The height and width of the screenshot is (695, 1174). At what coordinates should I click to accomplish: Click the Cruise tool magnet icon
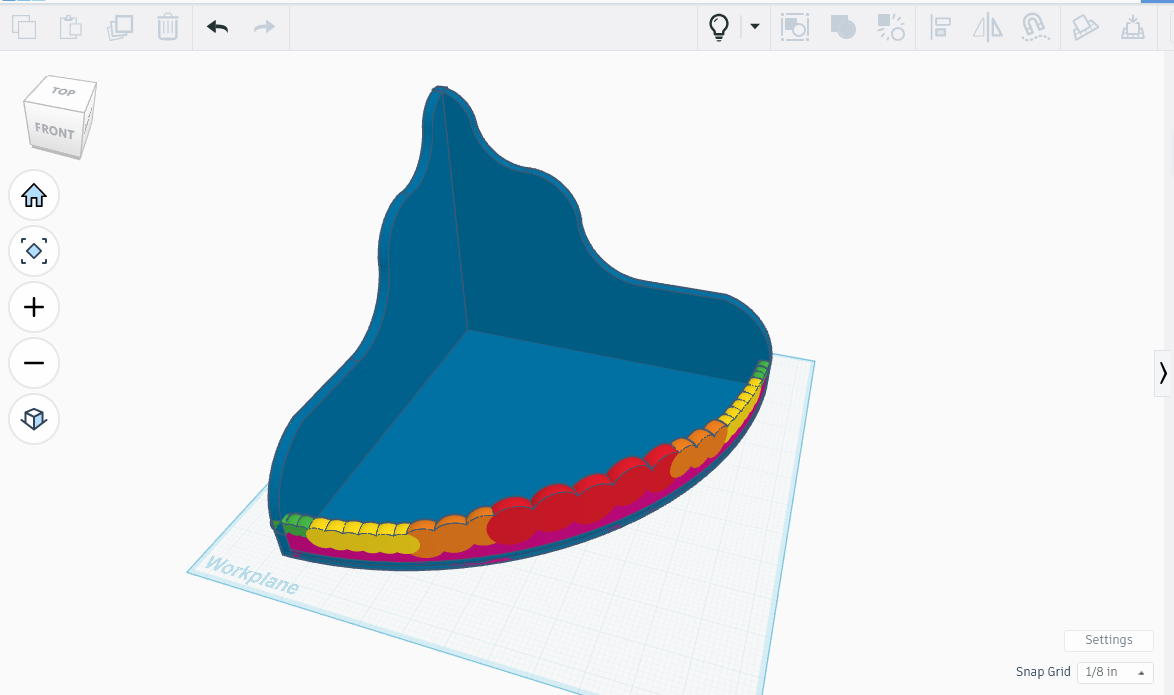click(x=1035, y=27)
